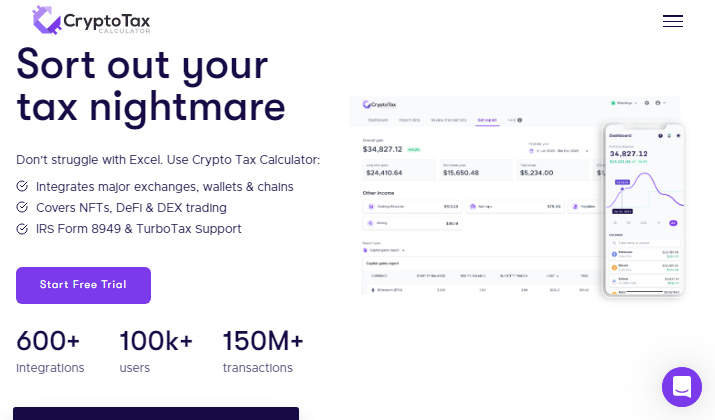Click 34,827.12 balance in phone mockup
This screenshot has height=420, width=715.
[628, 154]
